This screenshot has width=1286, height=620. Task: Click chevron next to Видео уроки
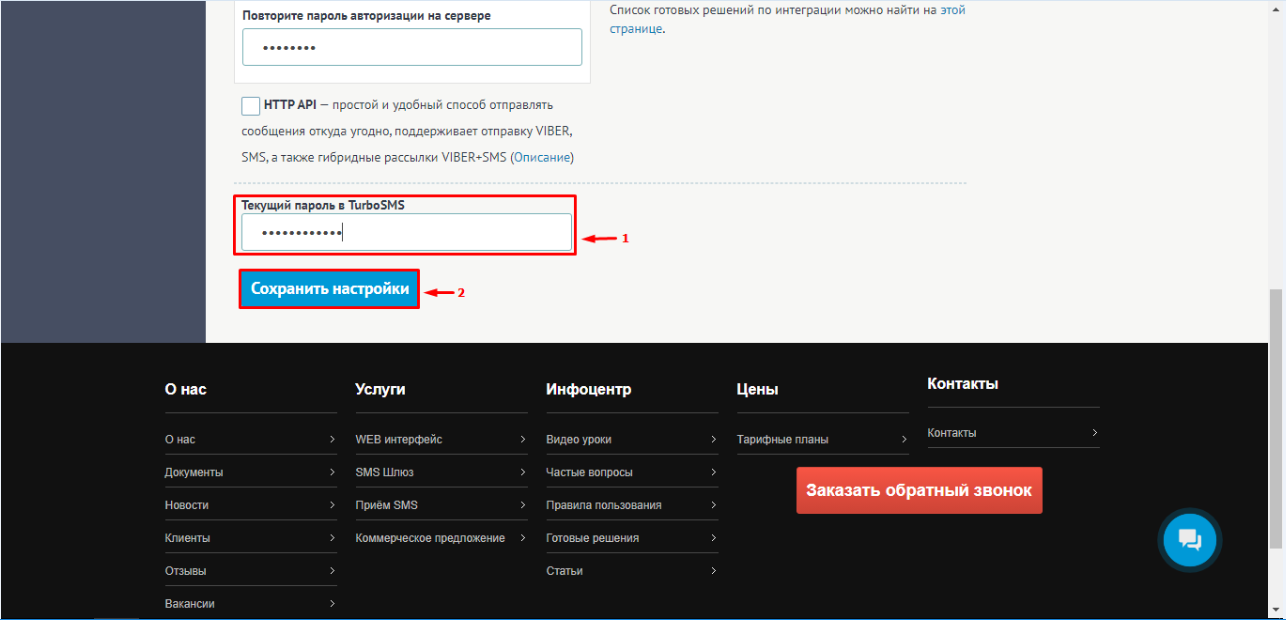[713, 439]
